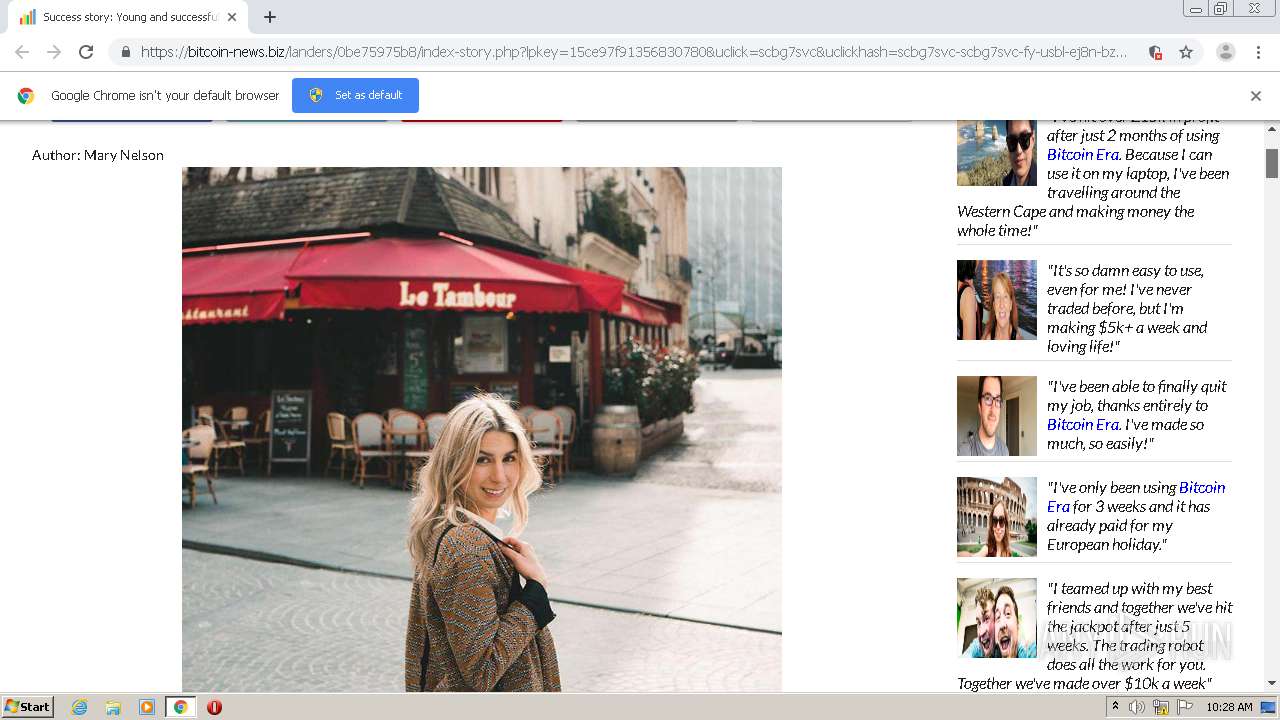Screen dimensions: 1280x720
Task: Click the address bar URL
Action: 634,52
